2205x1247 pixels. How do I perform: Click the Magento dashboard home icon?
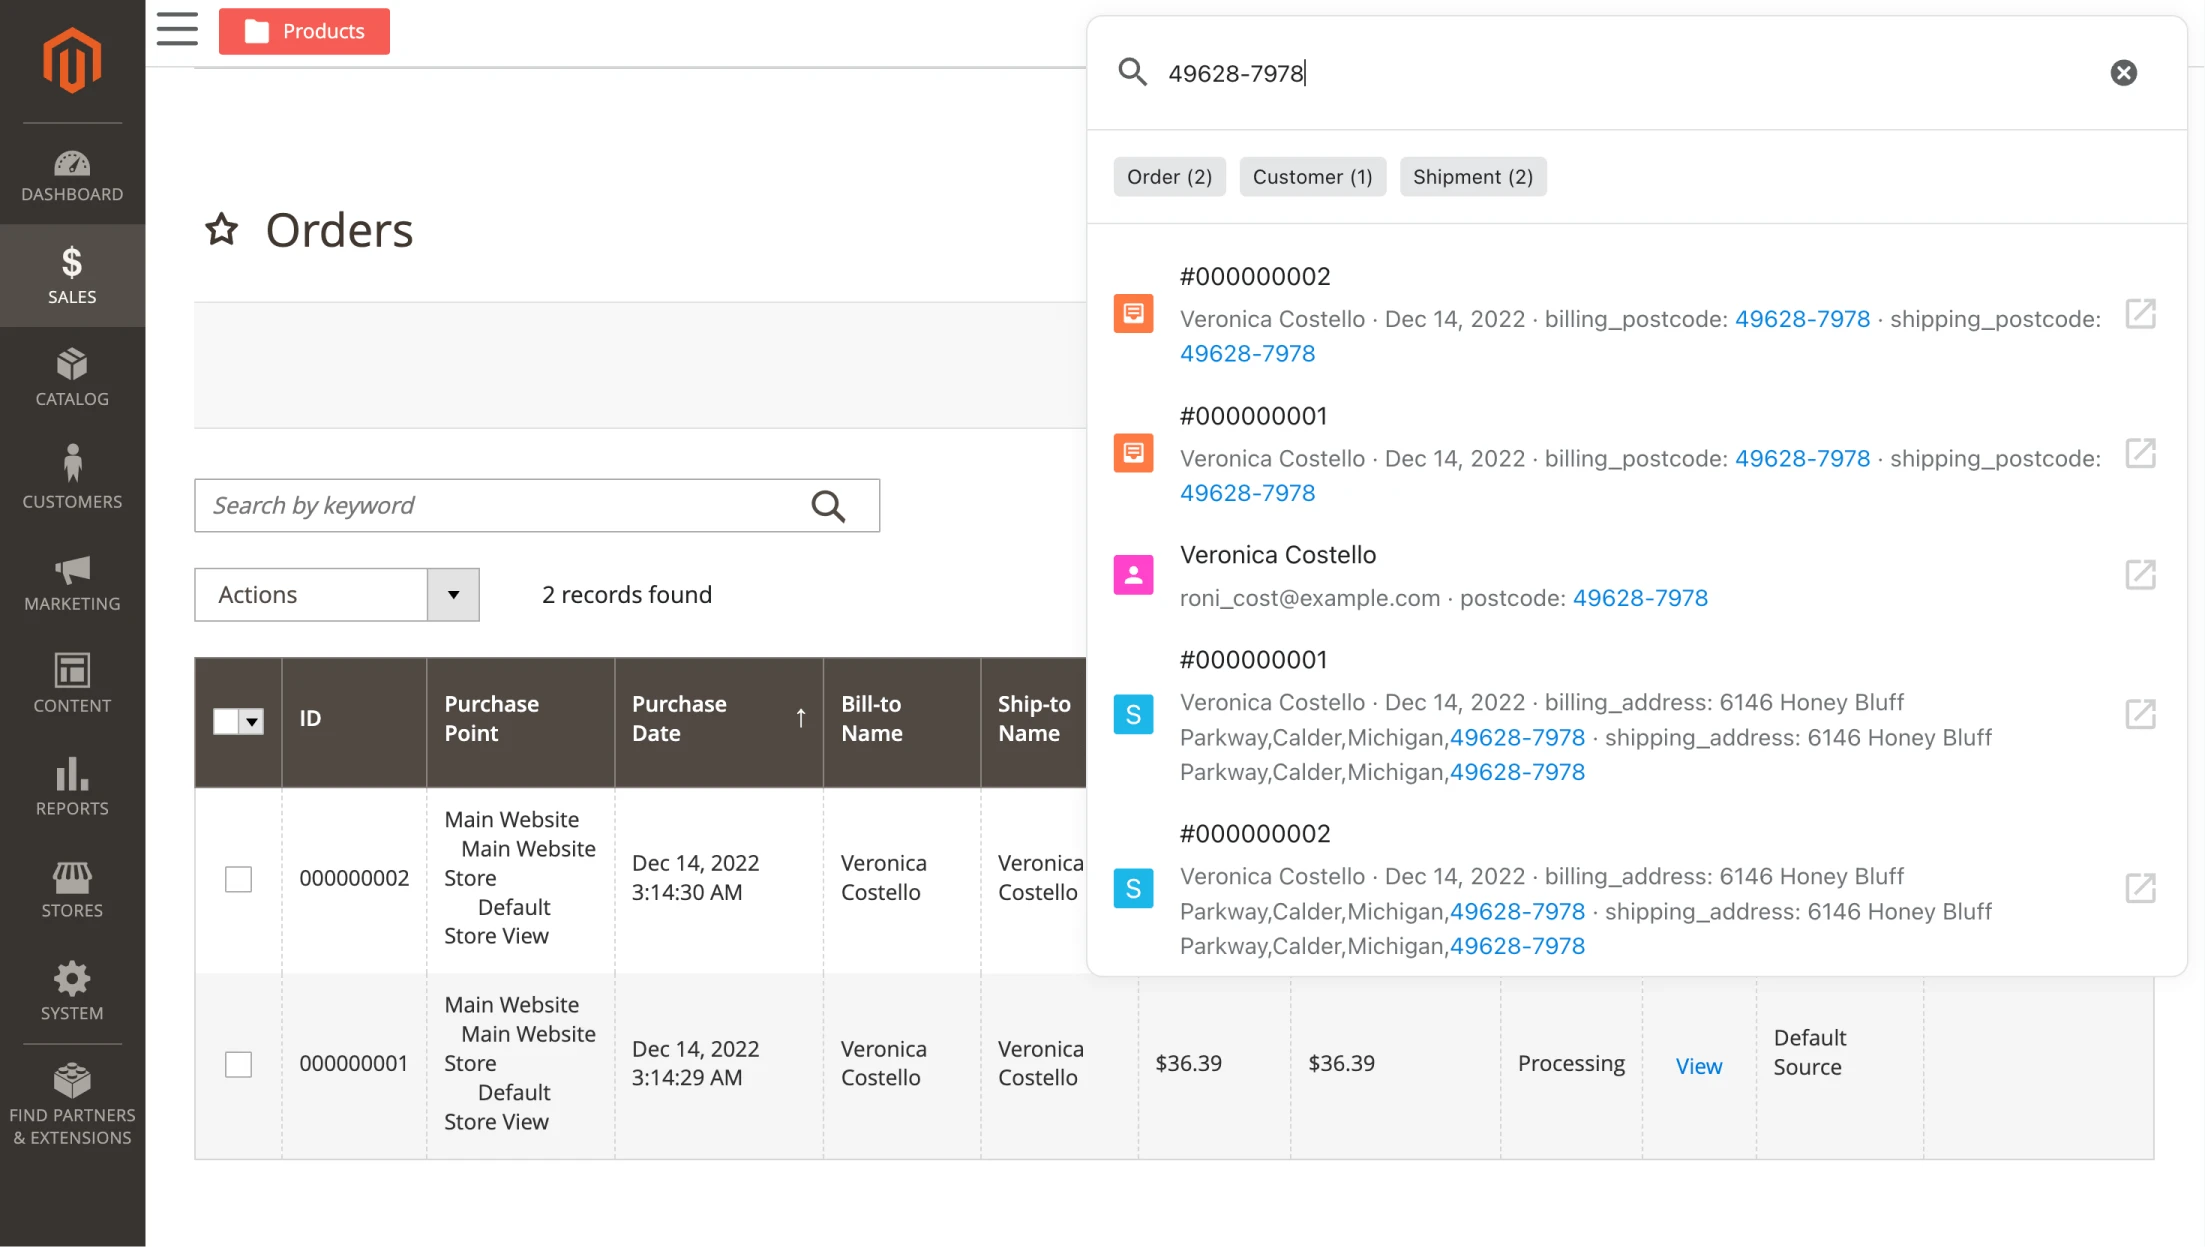point(71,62)
